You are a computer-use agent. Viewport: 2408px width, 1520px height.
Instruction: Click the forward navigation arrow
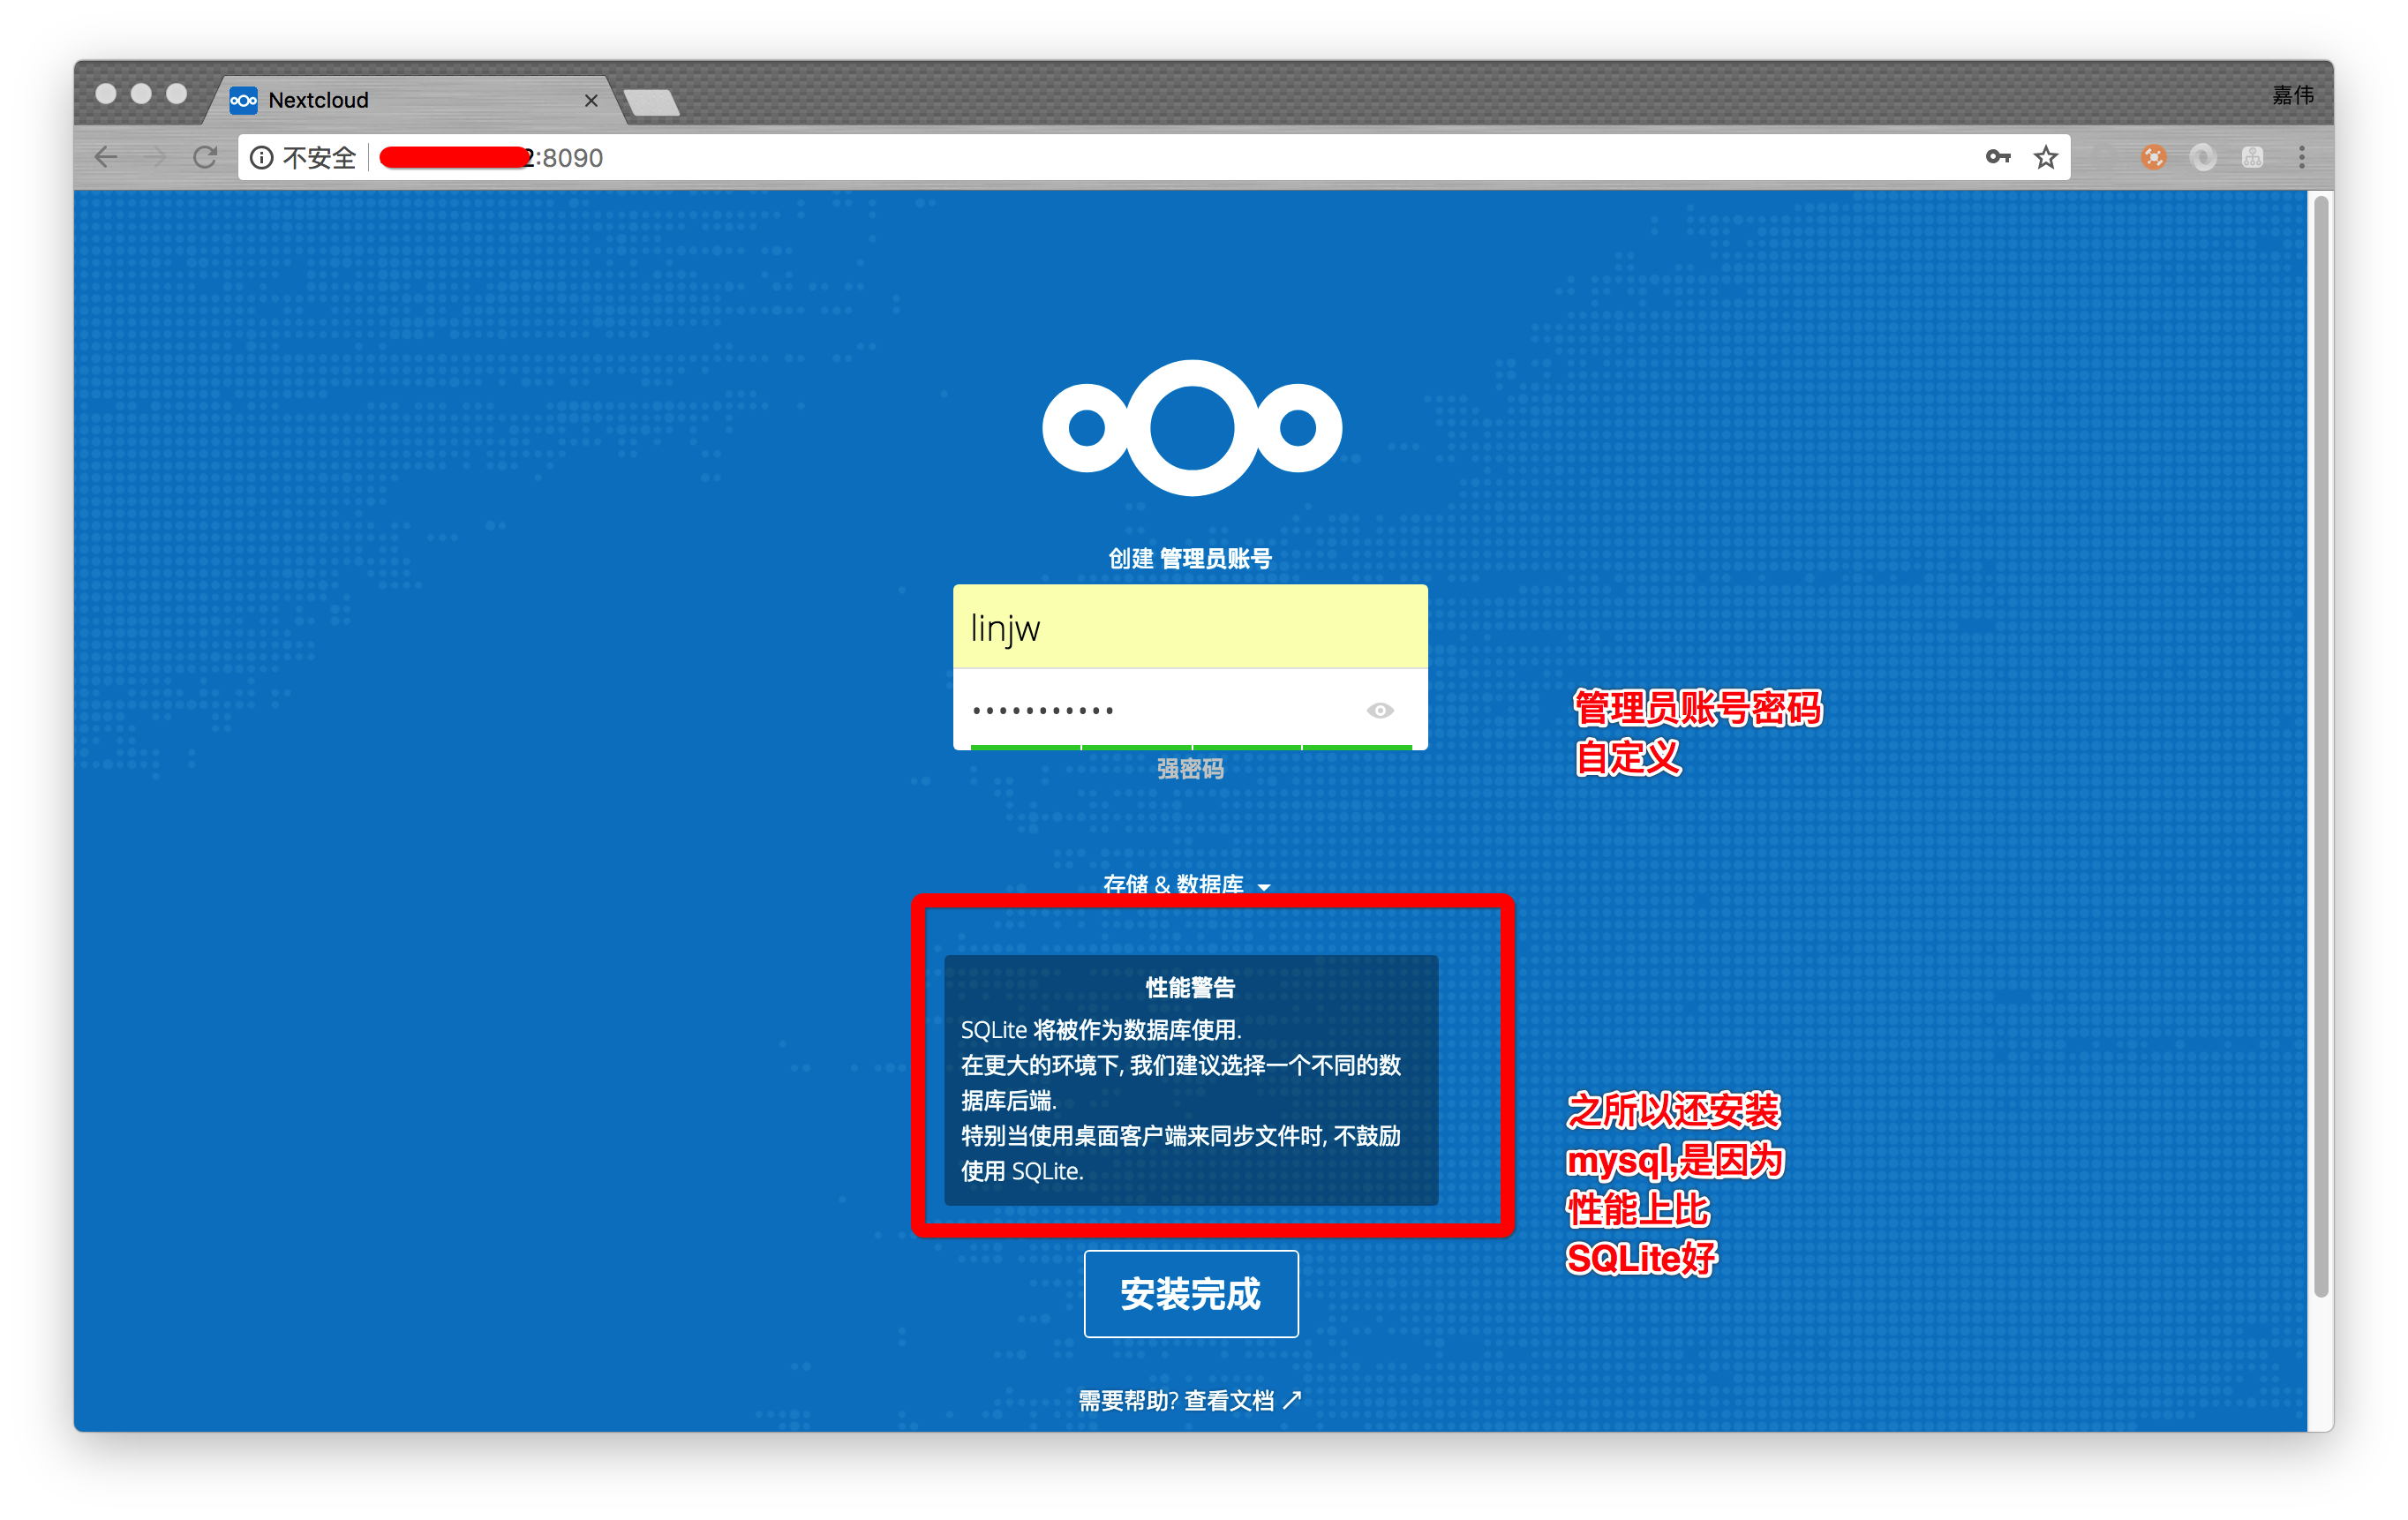[155, 157]
